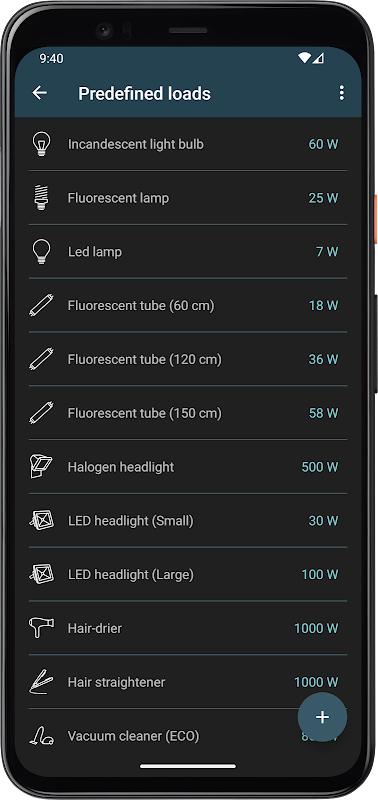Select Fluorescent tube (120 cm) entry

(x=188, y=359)
